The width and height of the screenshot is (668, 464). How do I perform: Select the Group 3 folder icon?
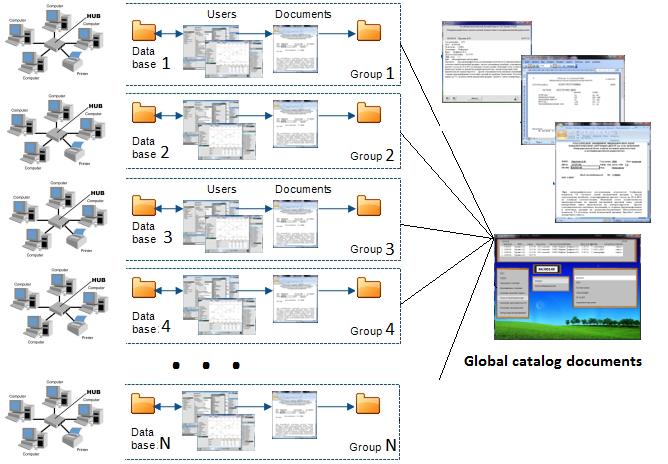click(370, 207)
